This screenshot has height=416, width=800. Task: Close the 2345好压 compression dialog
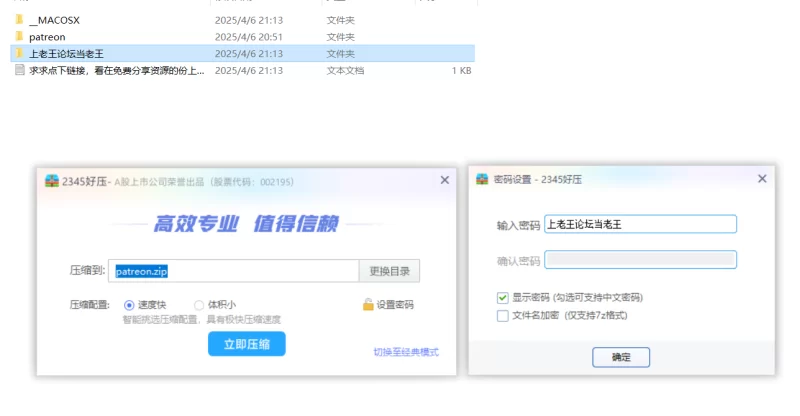pos(445,180)
